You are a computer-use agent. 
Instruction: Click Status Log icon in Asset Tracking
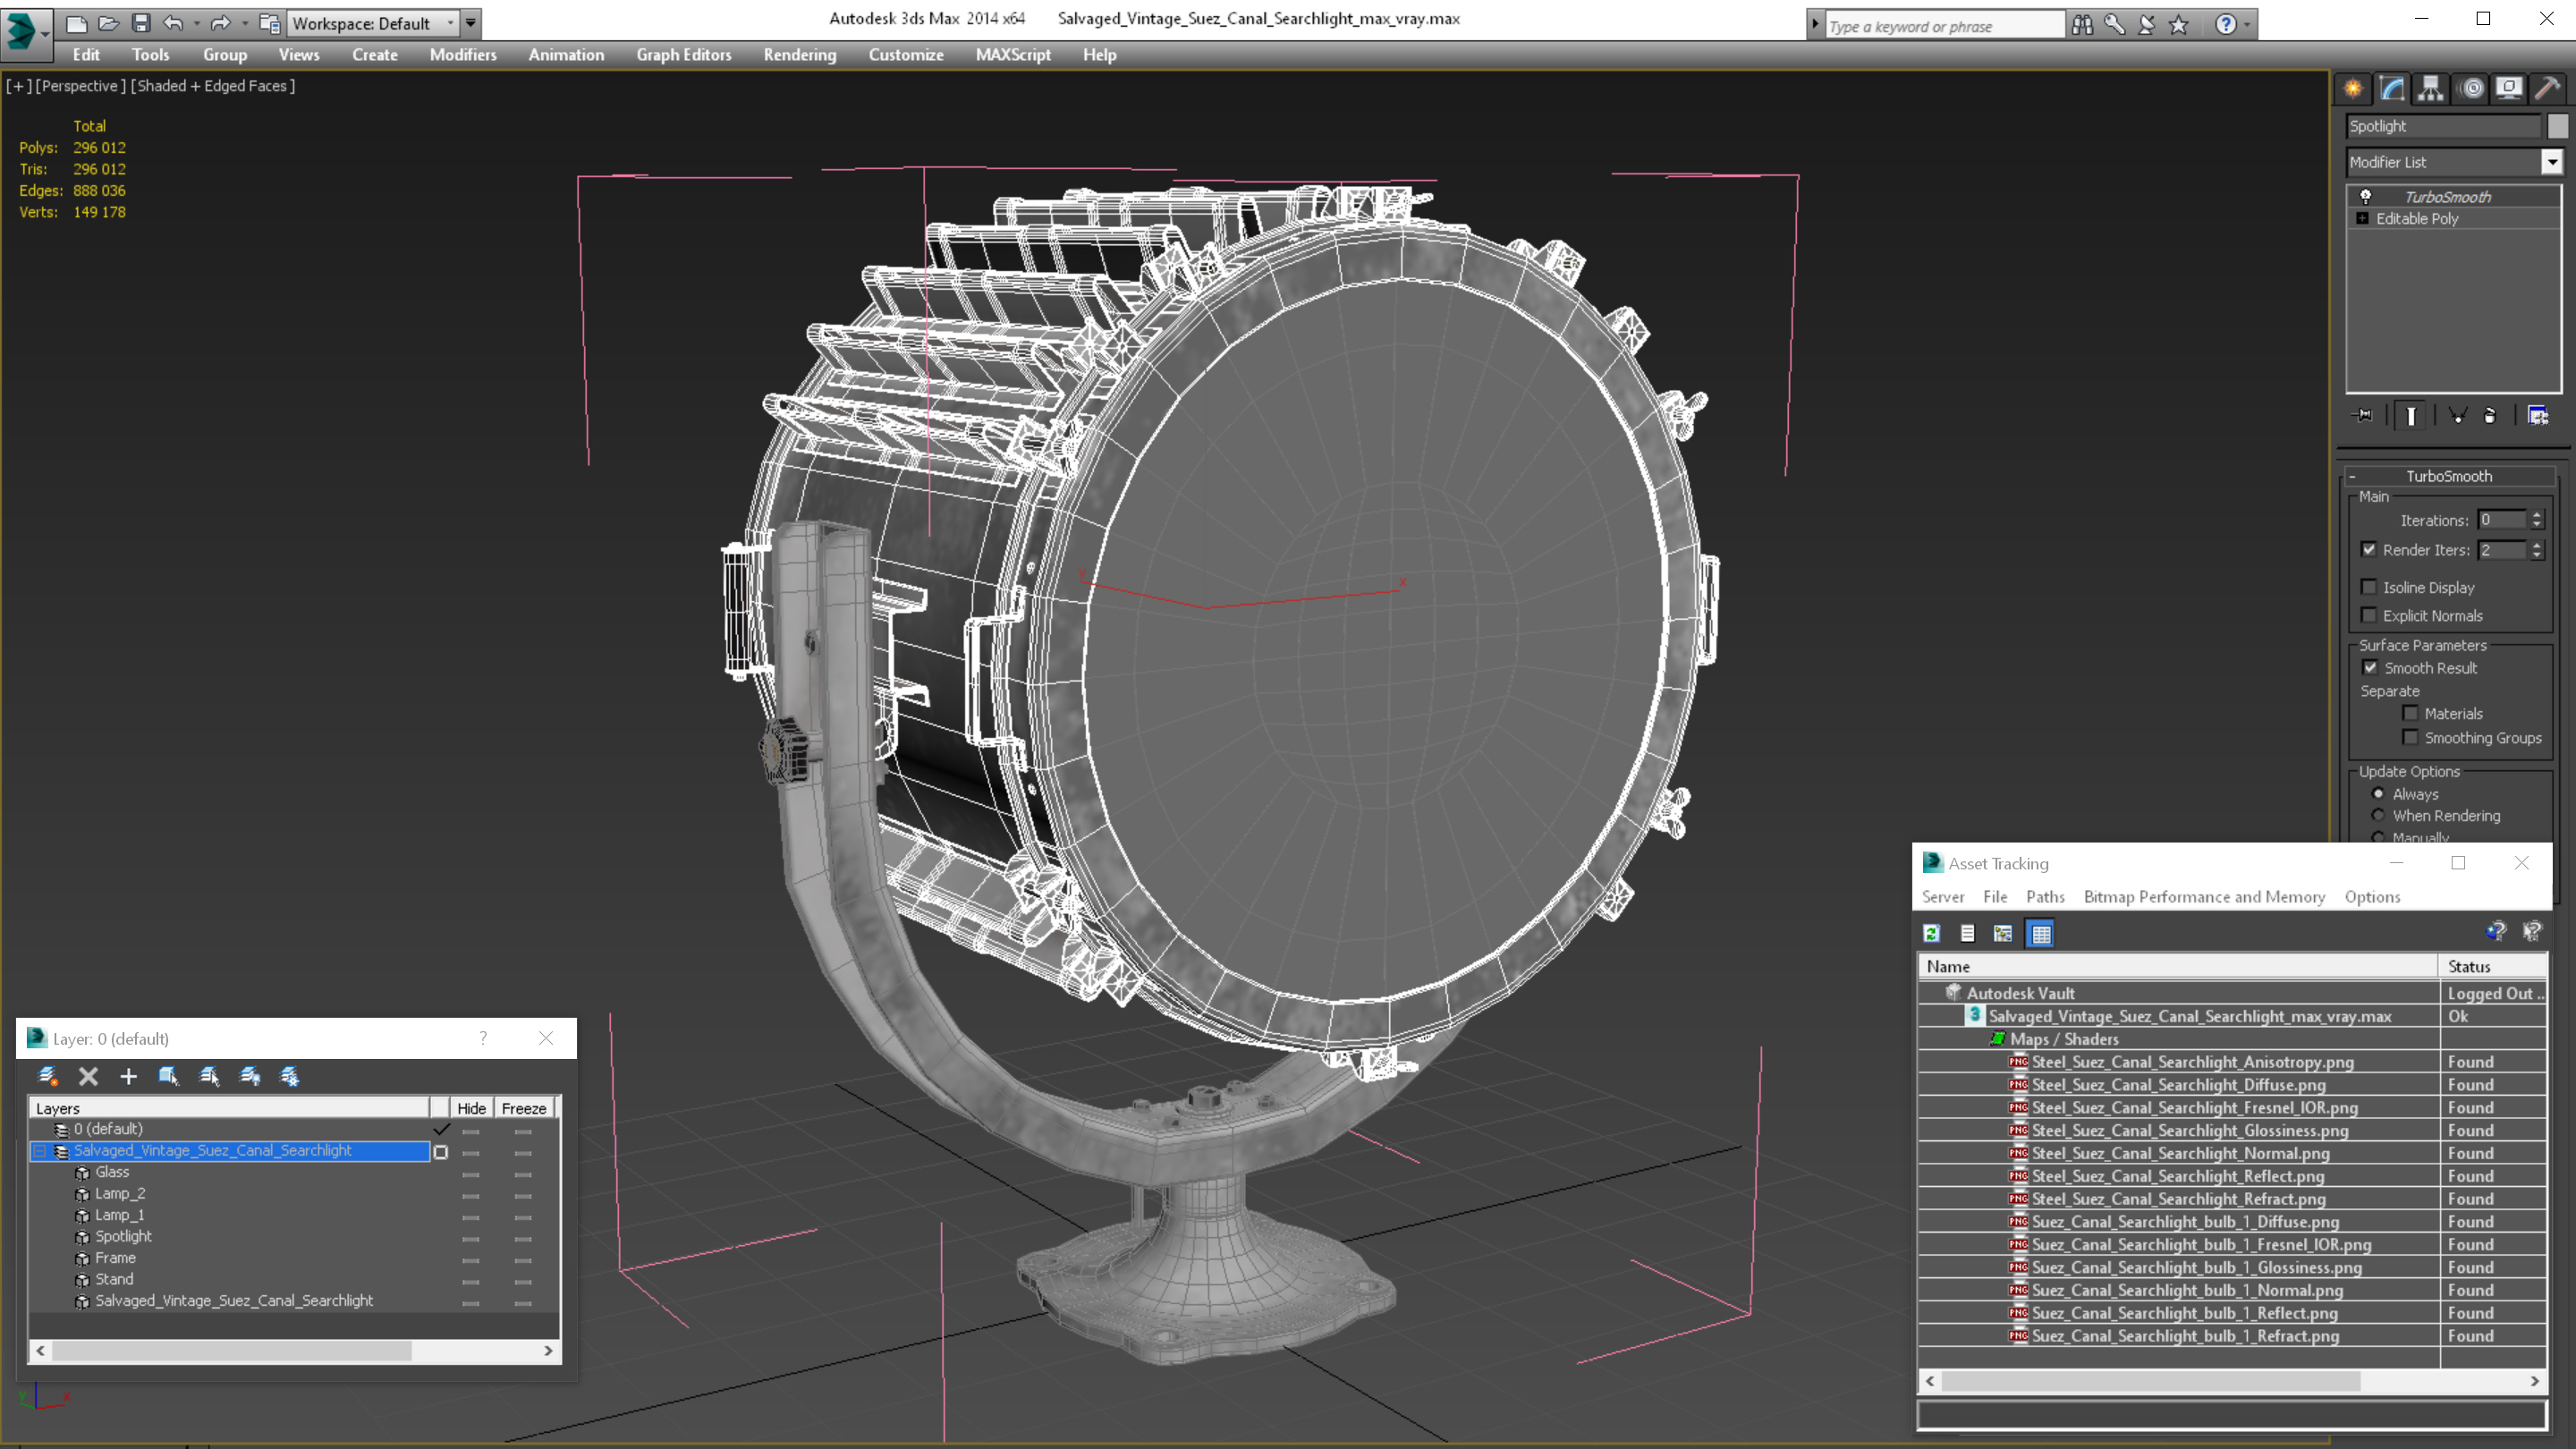1967,933
